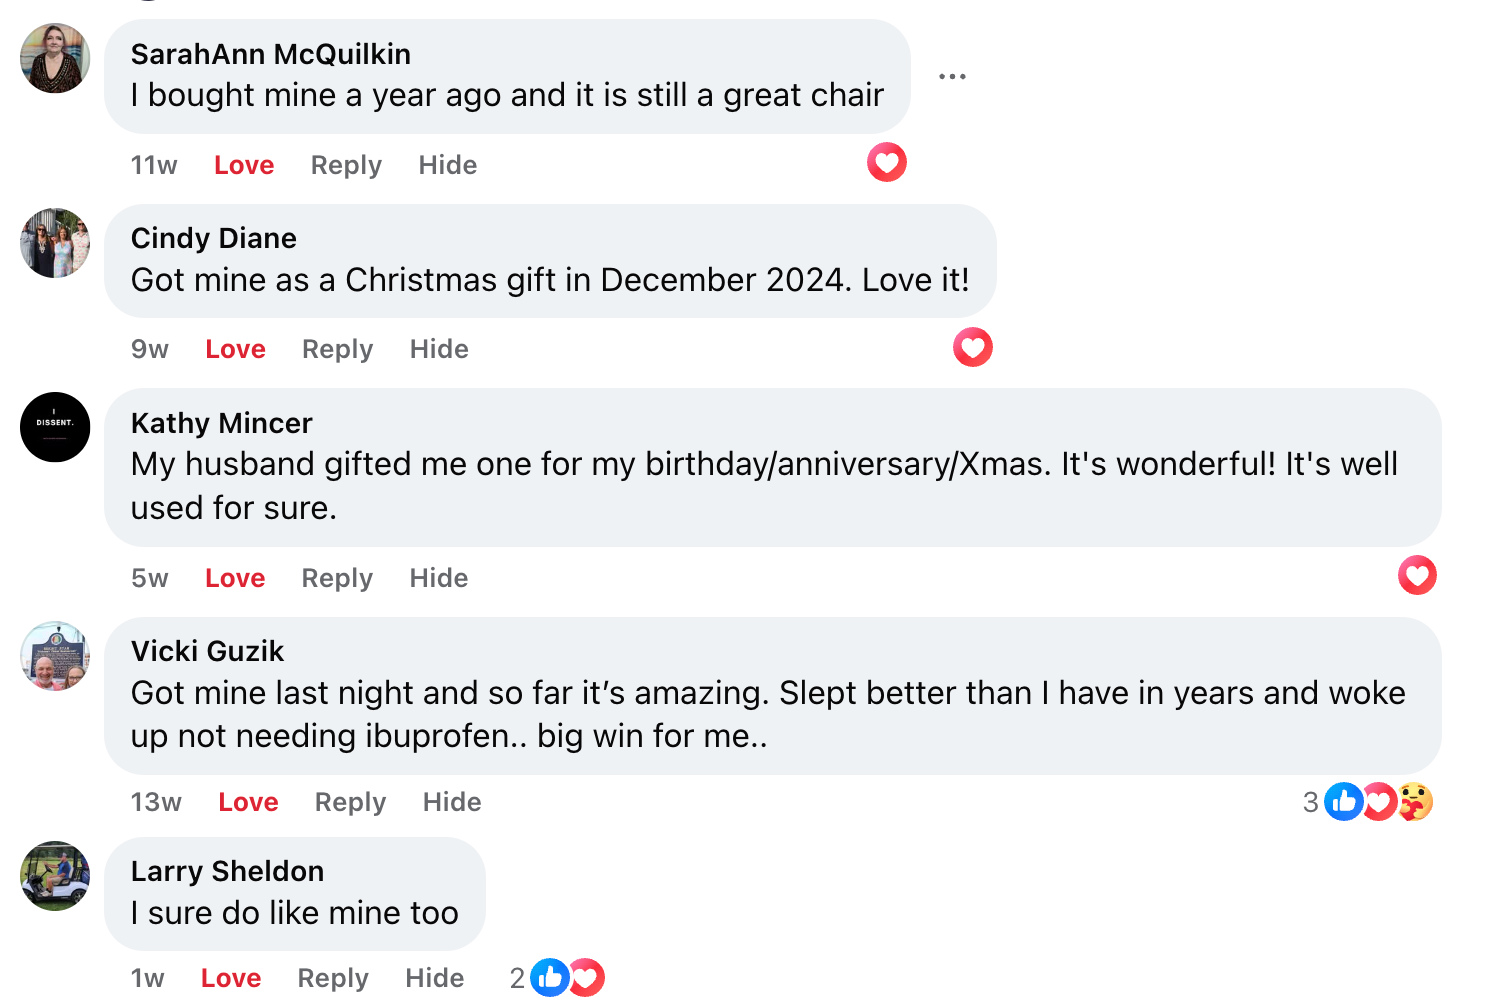Open the like and love reactions on Larry Sheldon's comment
This screenshot has height=1006, width=1494.
(x=566, y=978)
